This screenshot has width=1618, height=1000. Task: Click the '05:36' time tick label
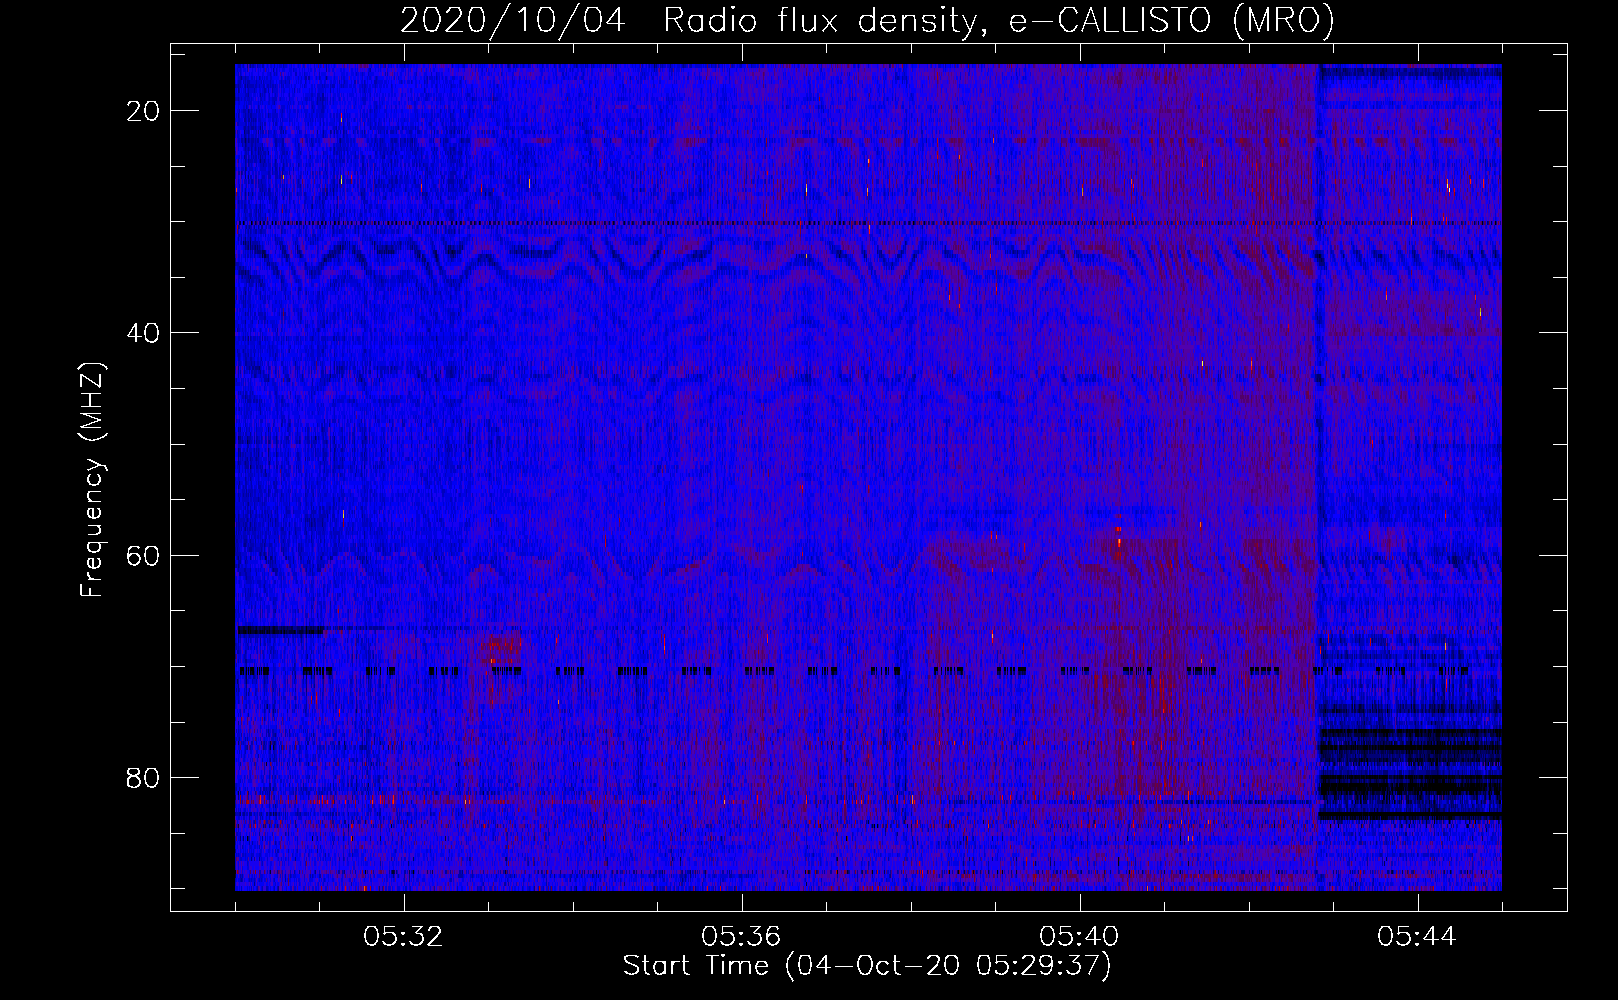[x=741, y=937]
